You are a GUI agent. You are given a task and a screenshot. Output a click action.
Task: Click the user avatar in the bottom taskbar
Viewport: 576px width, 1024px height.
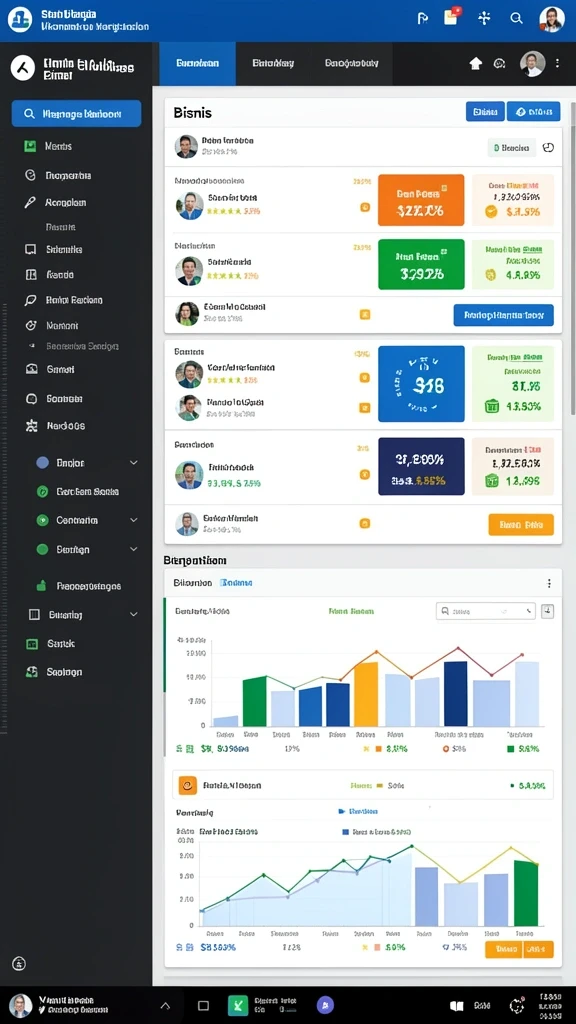tap(20, 1006)
